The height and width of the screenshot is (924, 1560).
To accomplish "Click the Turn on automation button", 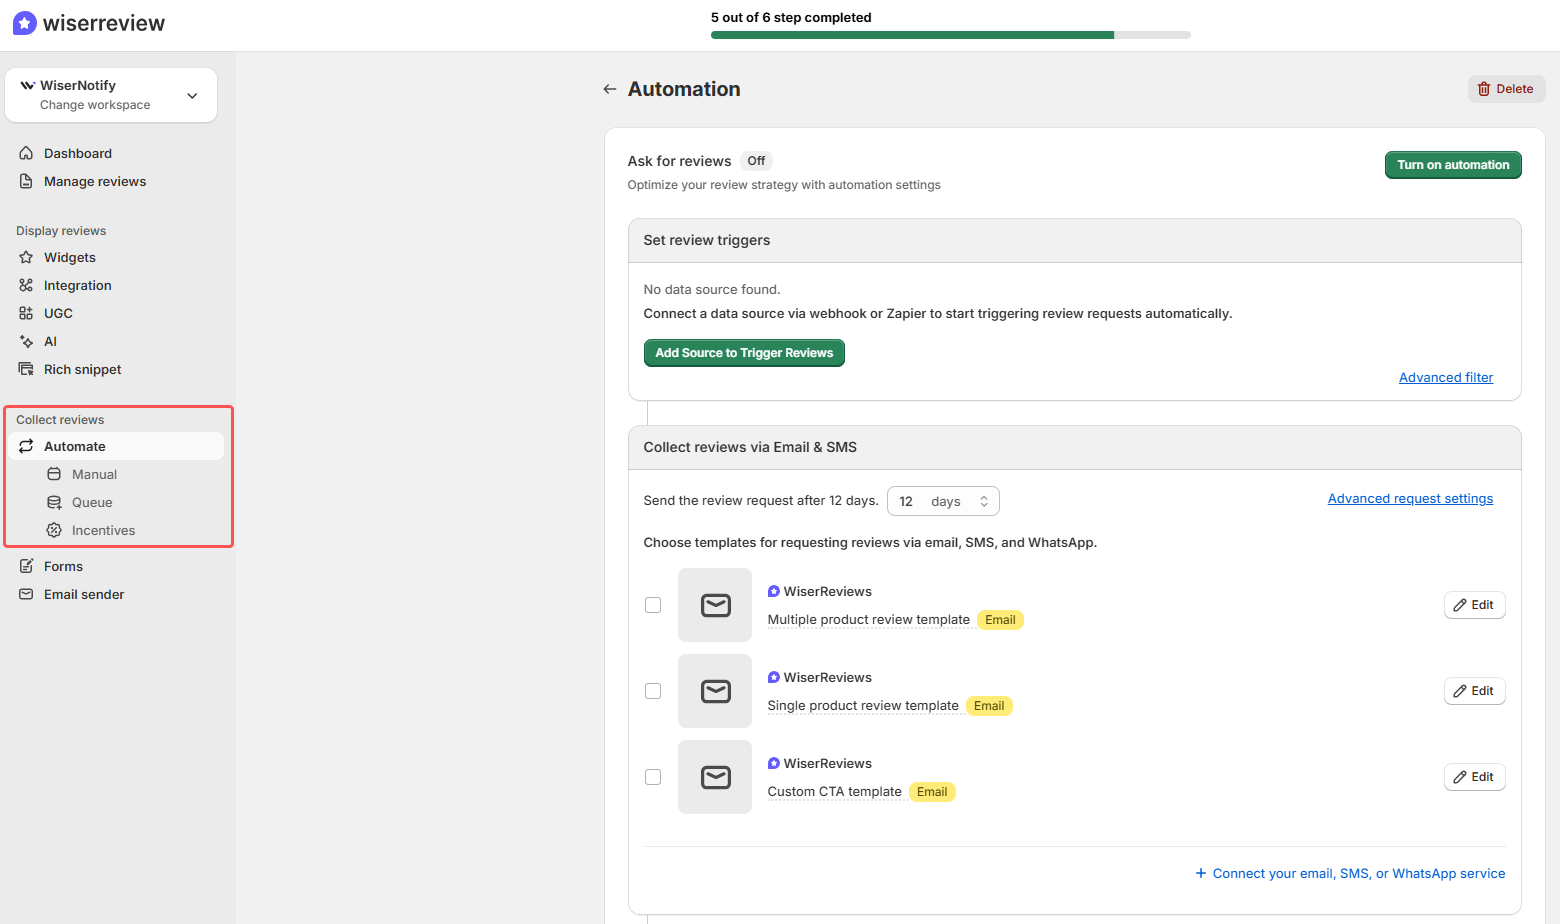I will point(1453,164).
